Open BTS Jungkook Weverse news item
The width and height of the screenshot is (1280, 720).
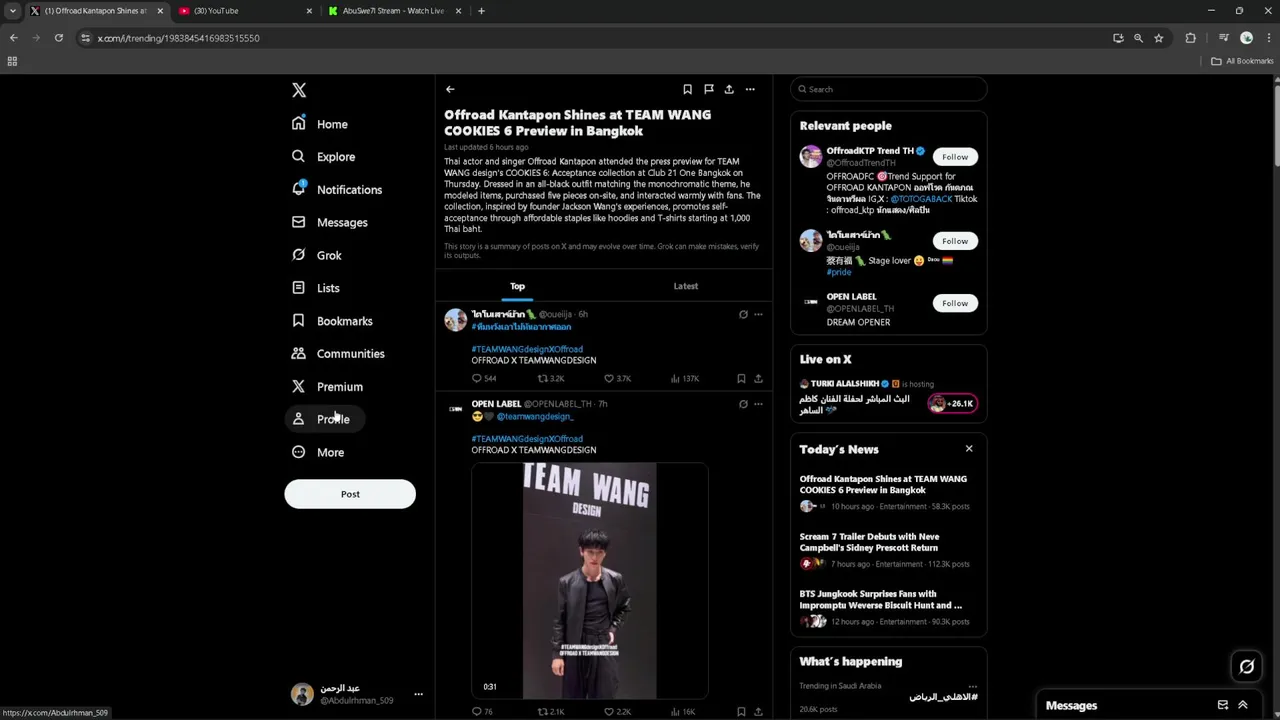tap(888, 608)
